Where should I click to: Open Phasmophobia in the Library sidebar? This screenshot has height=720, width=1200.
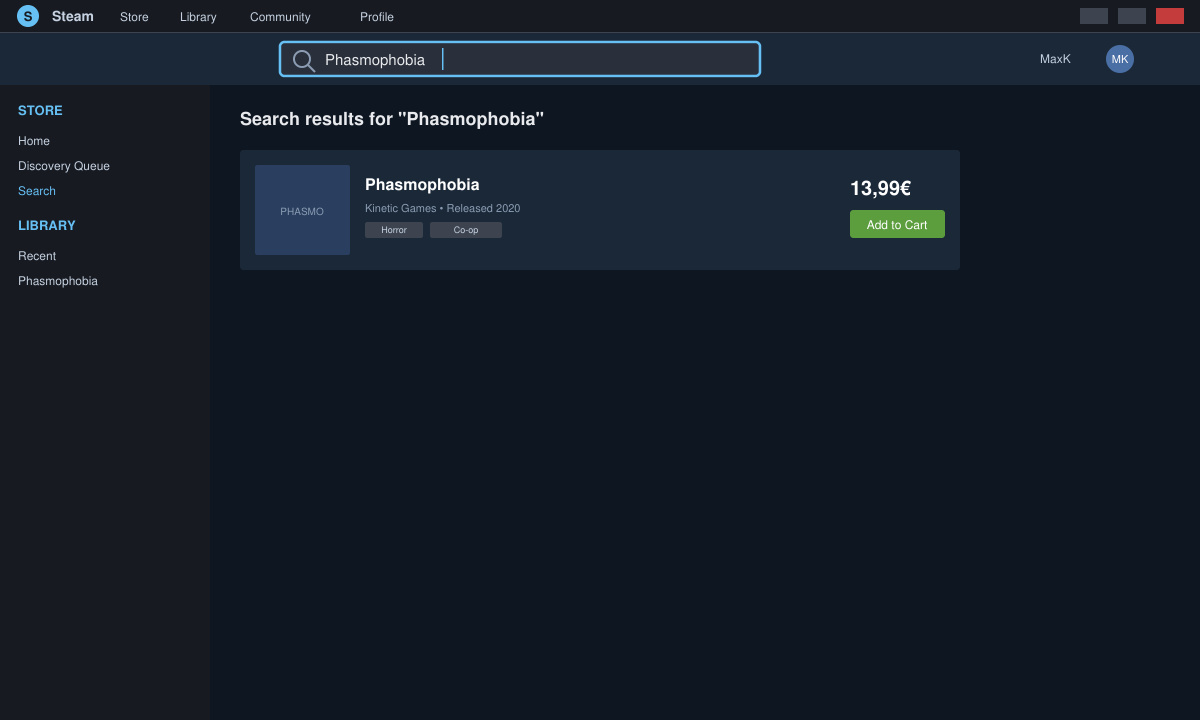(x=58, y=281)
